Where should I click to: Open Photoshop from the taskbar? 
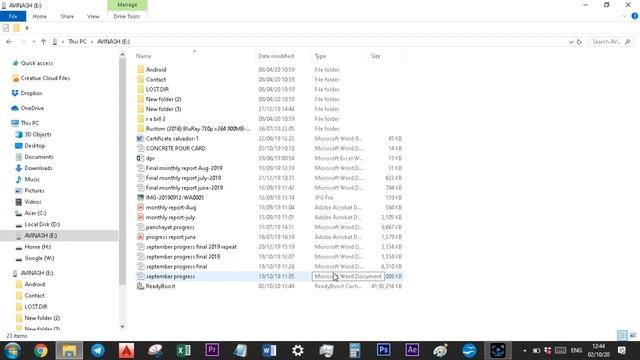click(383, 351)
